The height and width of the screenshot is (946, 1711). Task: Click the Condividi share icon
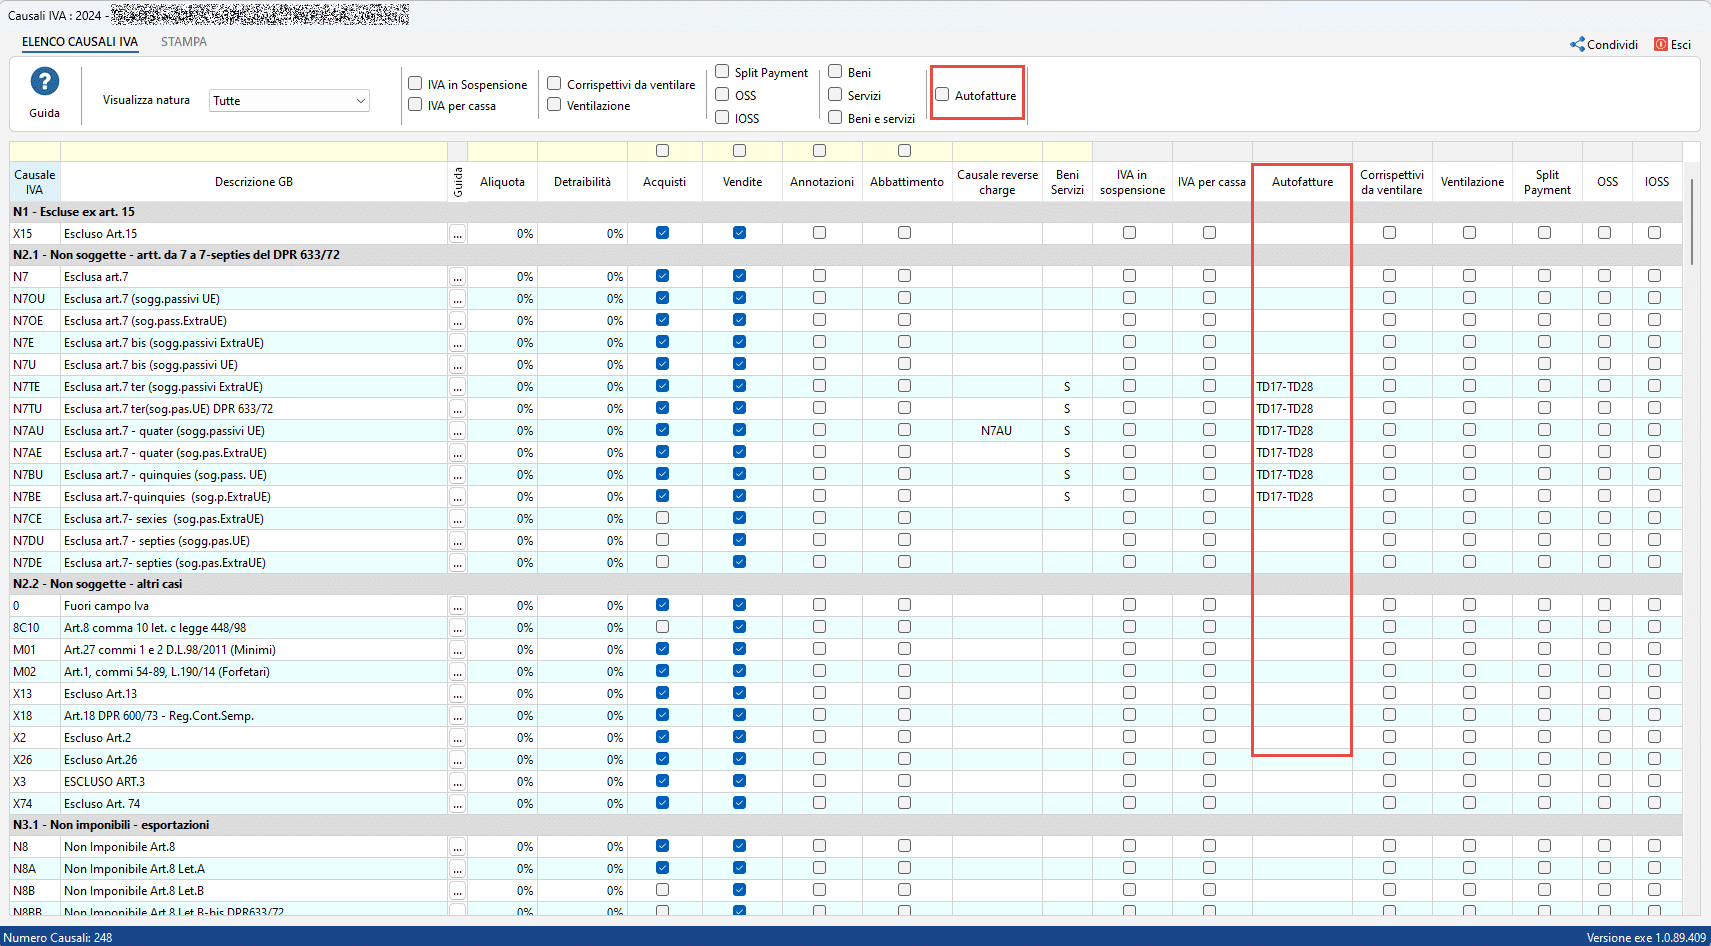click(1577, 44)
